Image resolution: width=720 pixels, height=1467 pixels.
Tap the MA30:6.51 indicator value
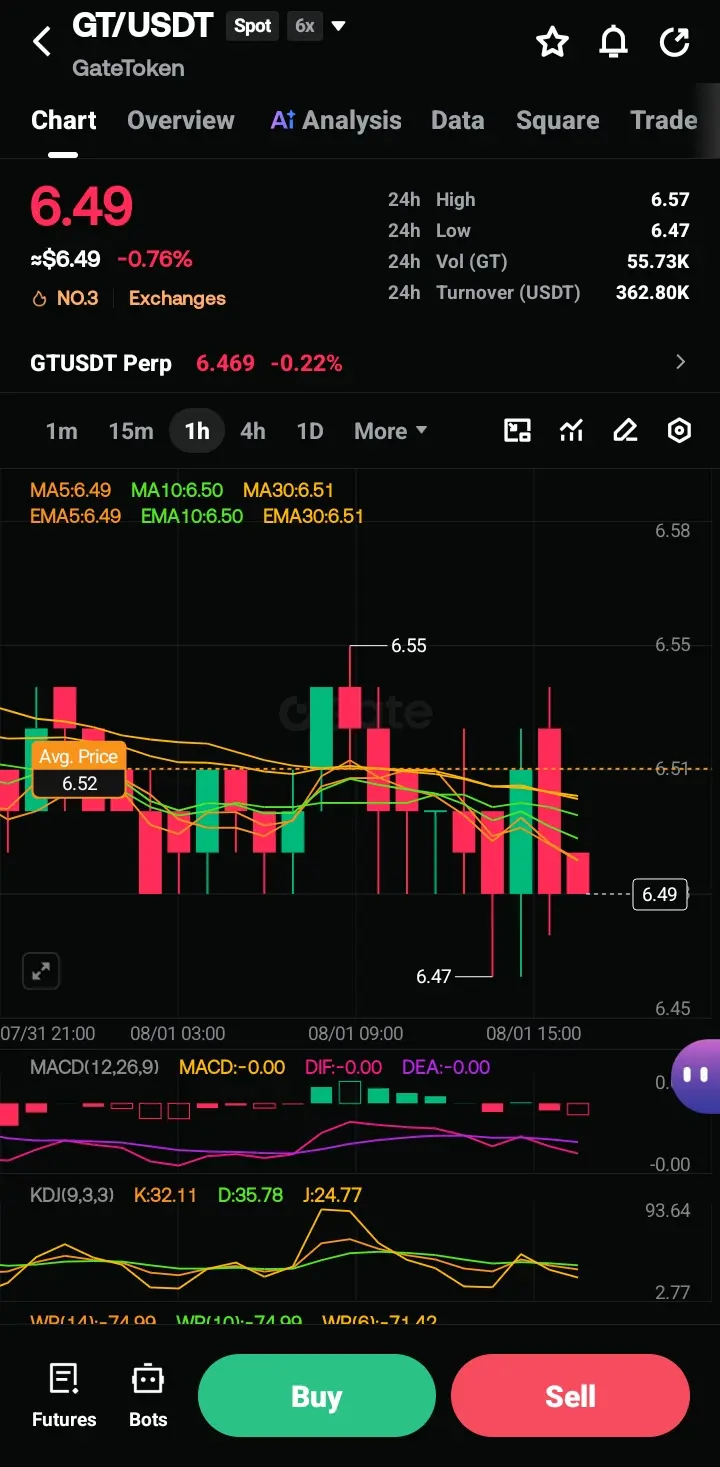click(288, 490)
